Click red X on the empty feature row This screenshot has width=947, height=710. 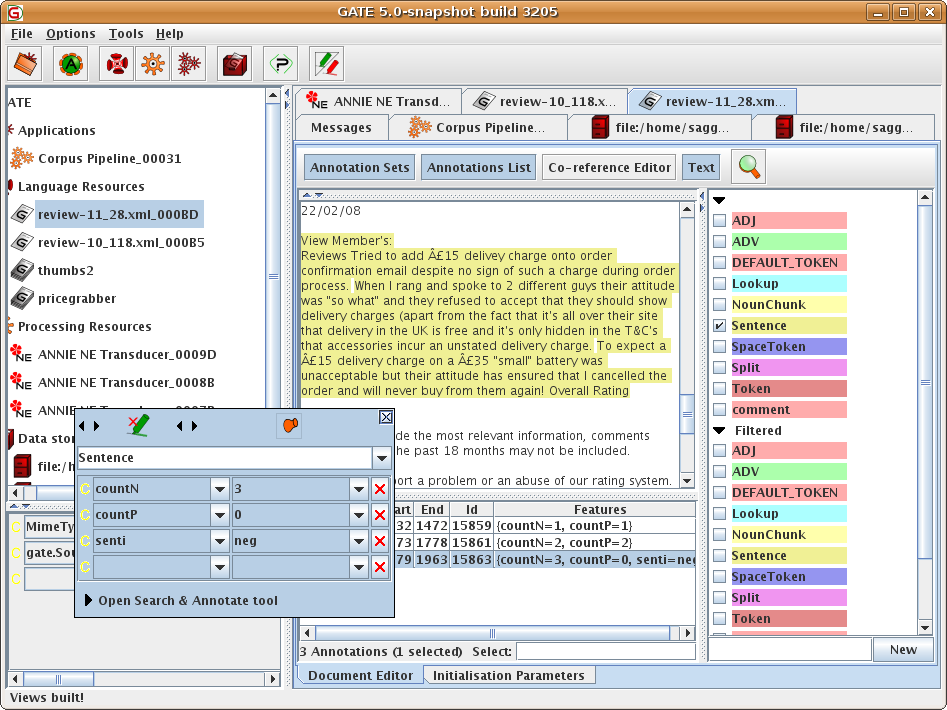point(380,566)
